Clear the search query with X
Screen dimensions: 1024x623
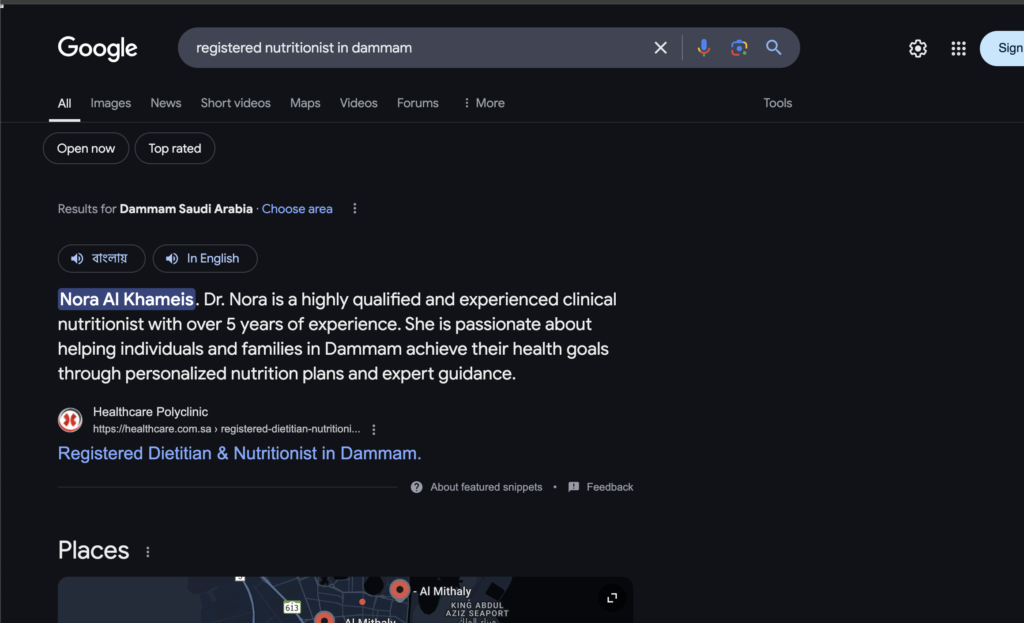tap(660, 48)
